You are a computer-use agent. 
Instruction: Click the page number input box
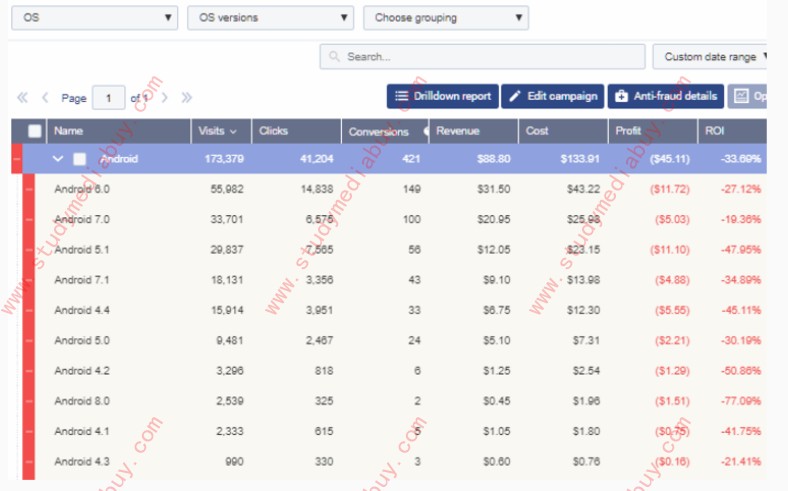pos(109,97)
